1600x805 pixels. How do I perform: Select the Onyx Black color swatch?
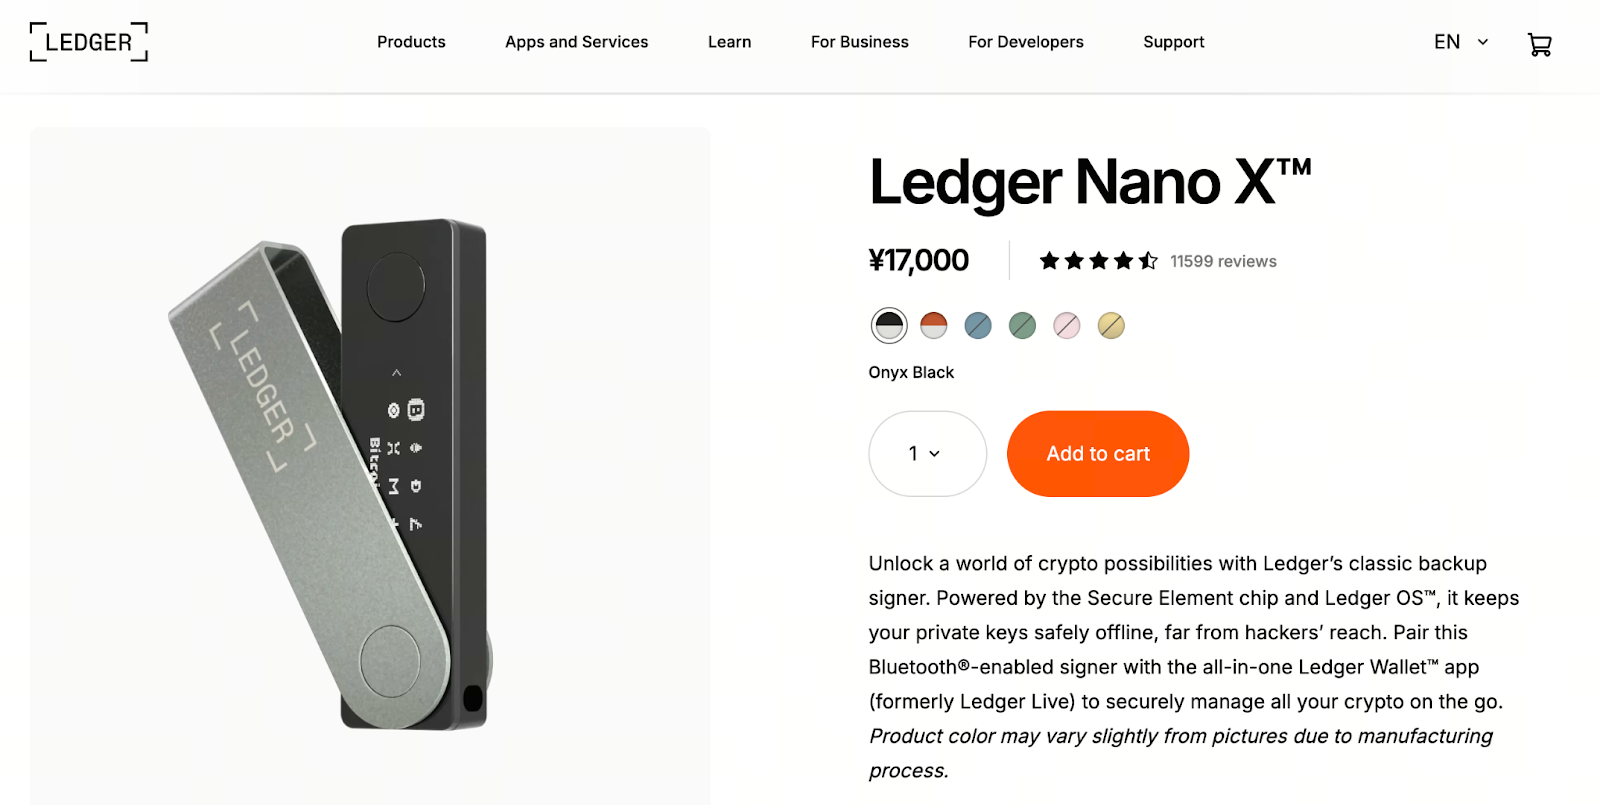point(889,325)
